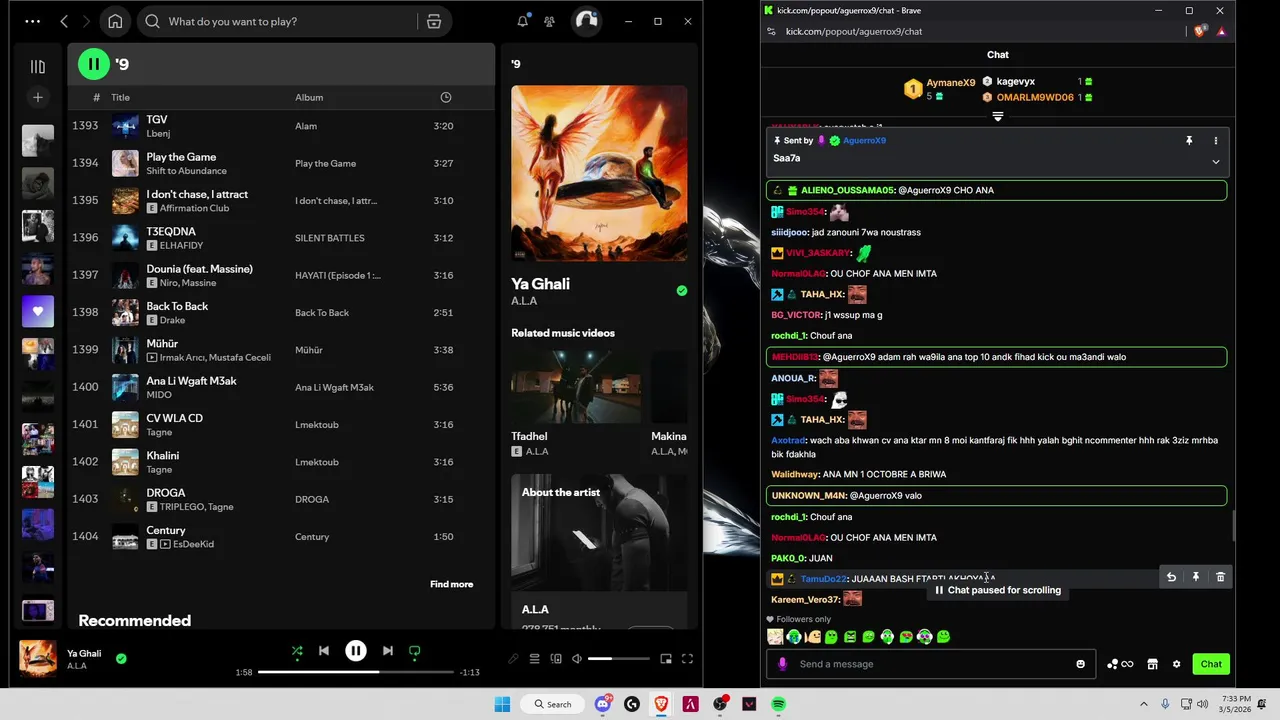
Task: Enter full screen player mode
Action: [687, 659]
